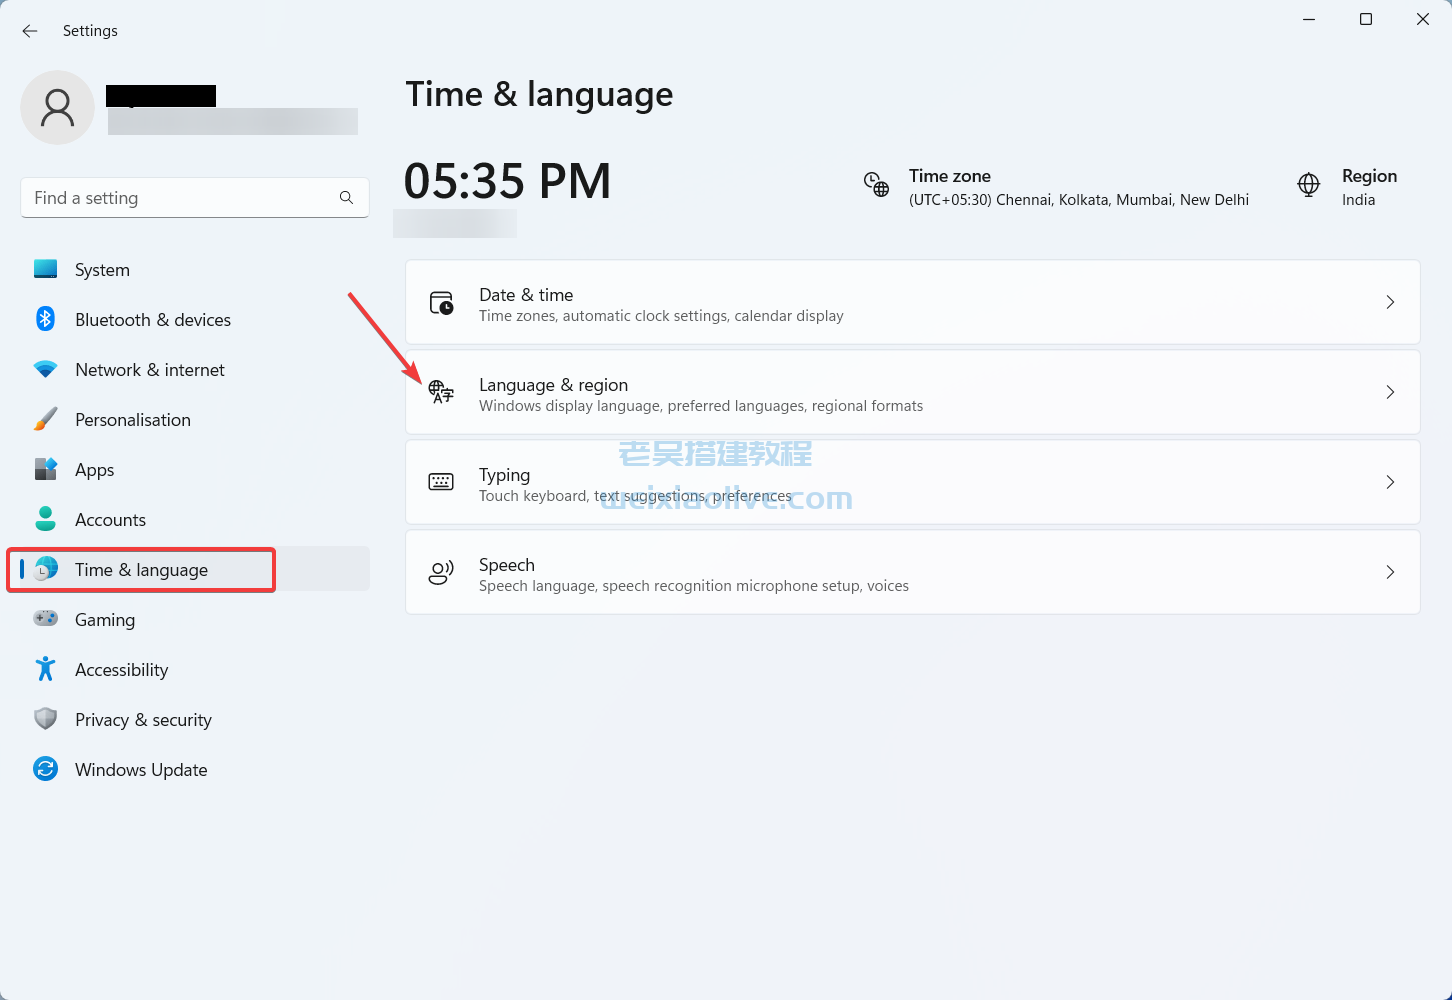1452x1000 pixels.
Task: Click the search magnifier icon
Action: pyautogui.click(x=346, y=198)
